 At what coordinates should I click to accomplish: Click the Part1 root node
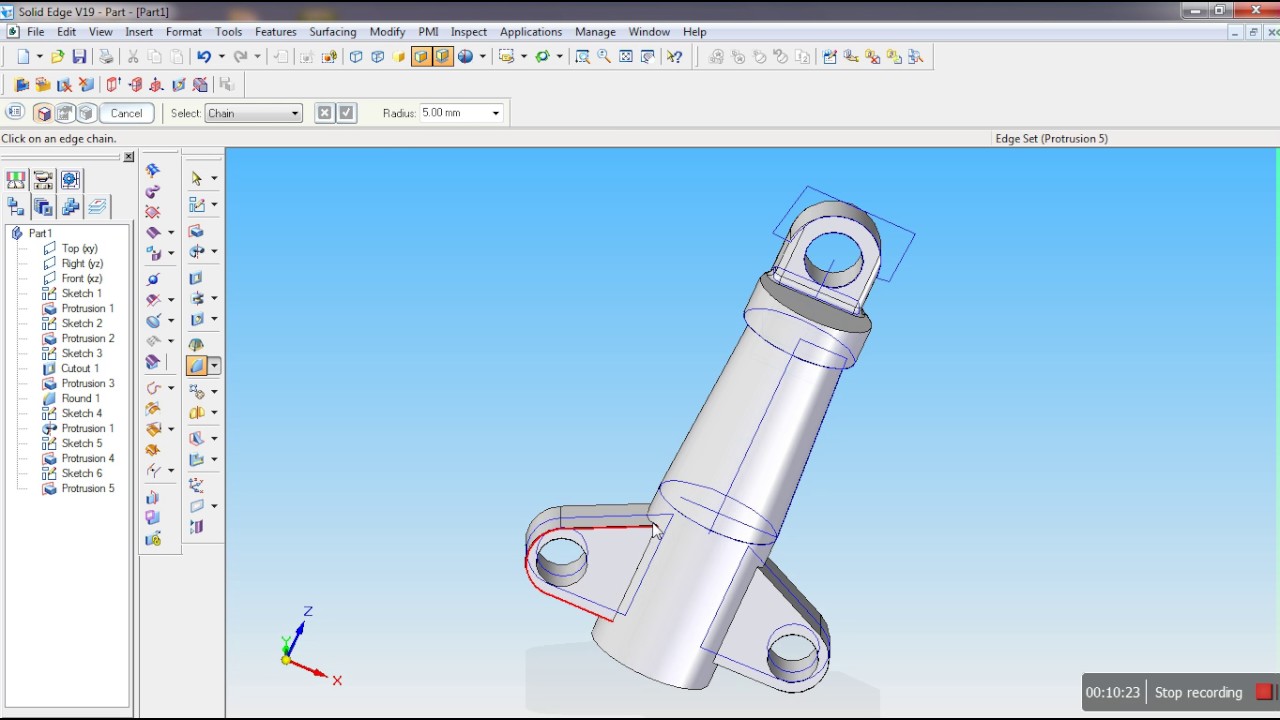40,233
